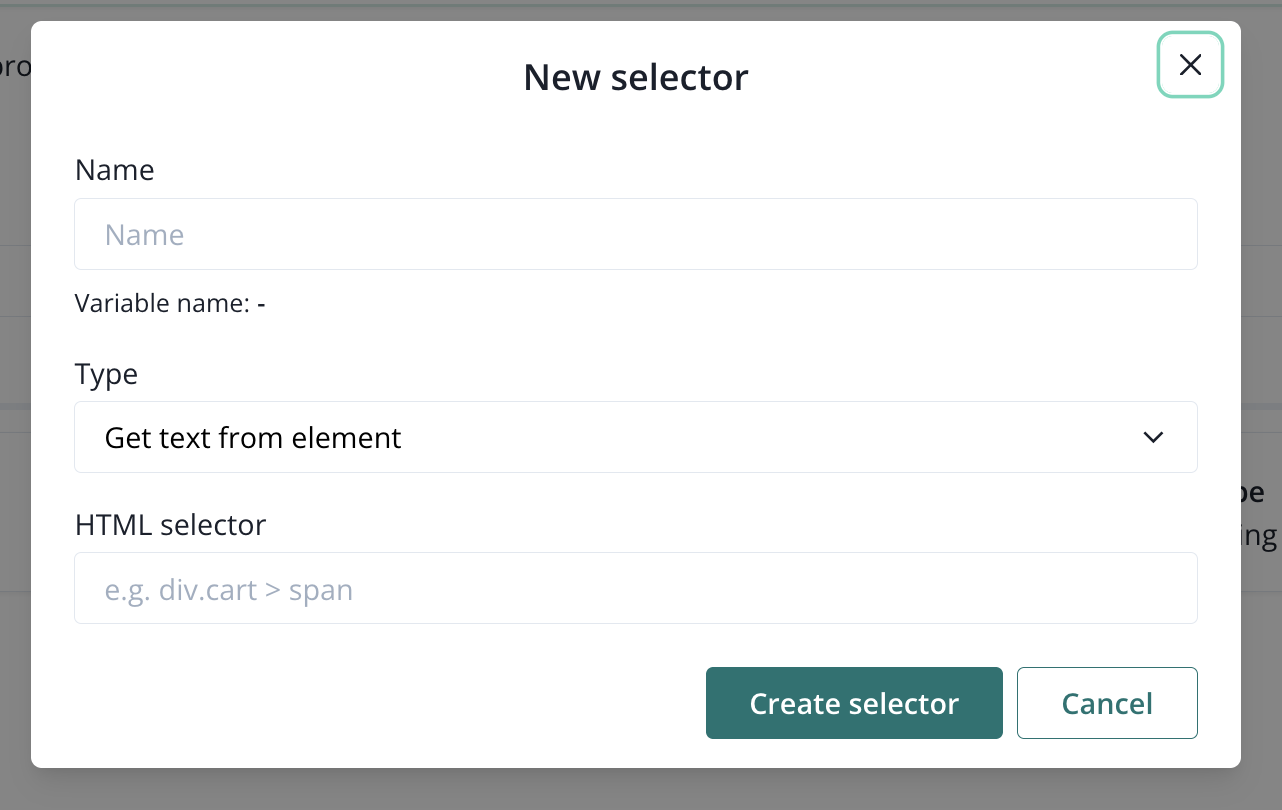1282x810 pixels.
Task: Close the New selector dialog with X
Action: click(1190, 65)
